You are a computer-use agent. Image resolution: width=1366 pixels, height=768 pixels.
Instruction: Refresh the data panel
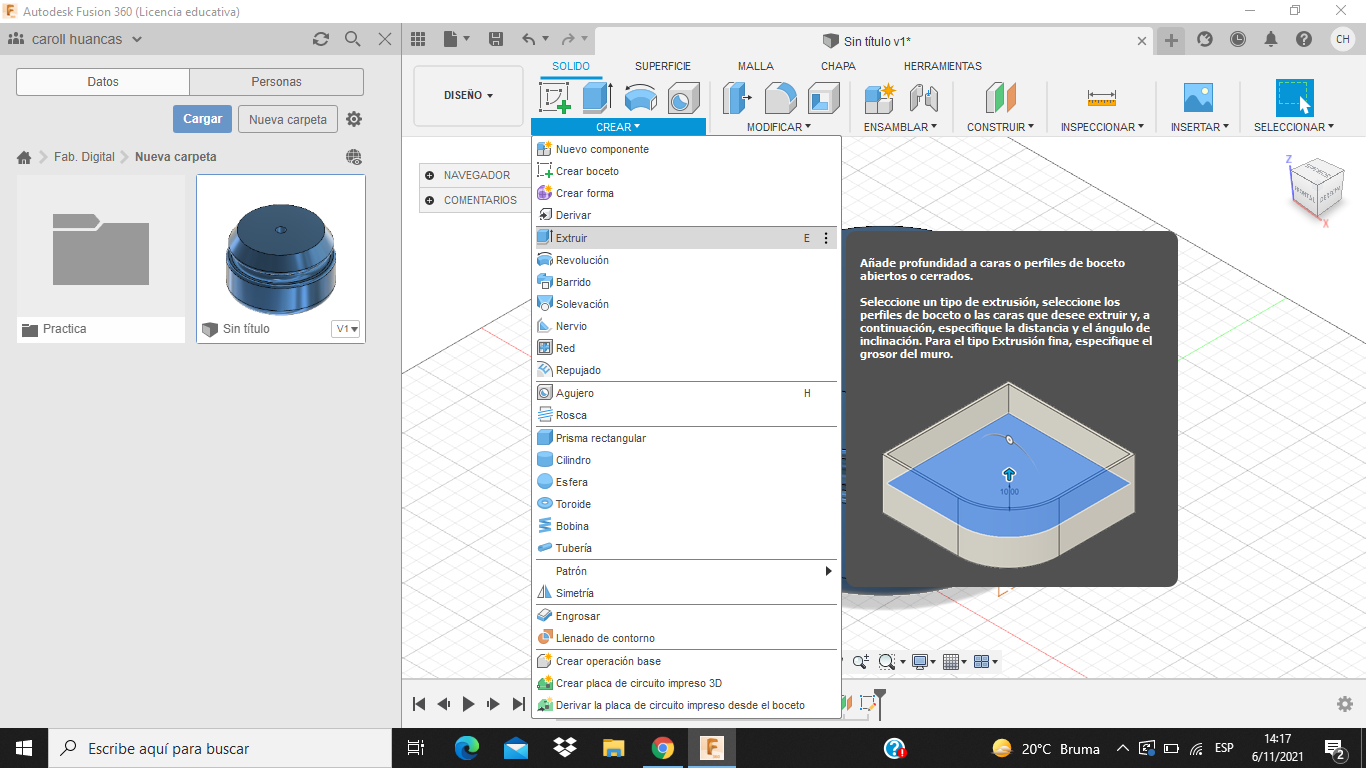(320, 39)
